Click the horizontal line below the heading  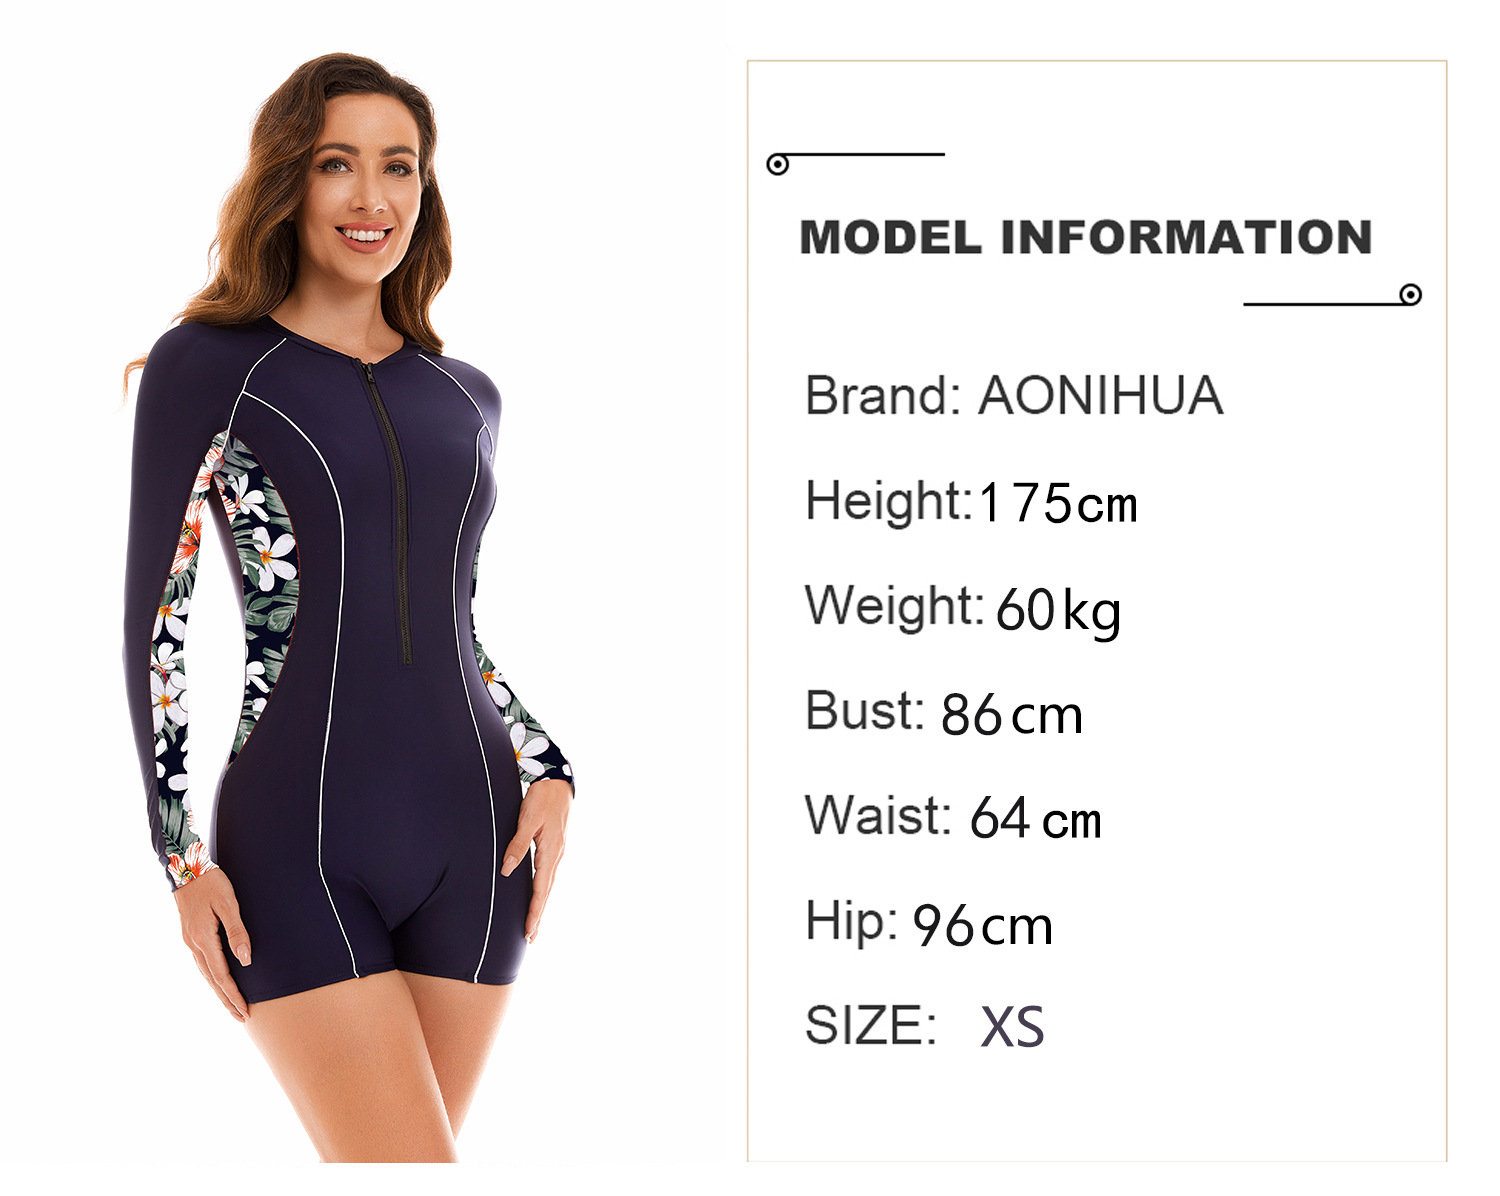[1322, 304]
